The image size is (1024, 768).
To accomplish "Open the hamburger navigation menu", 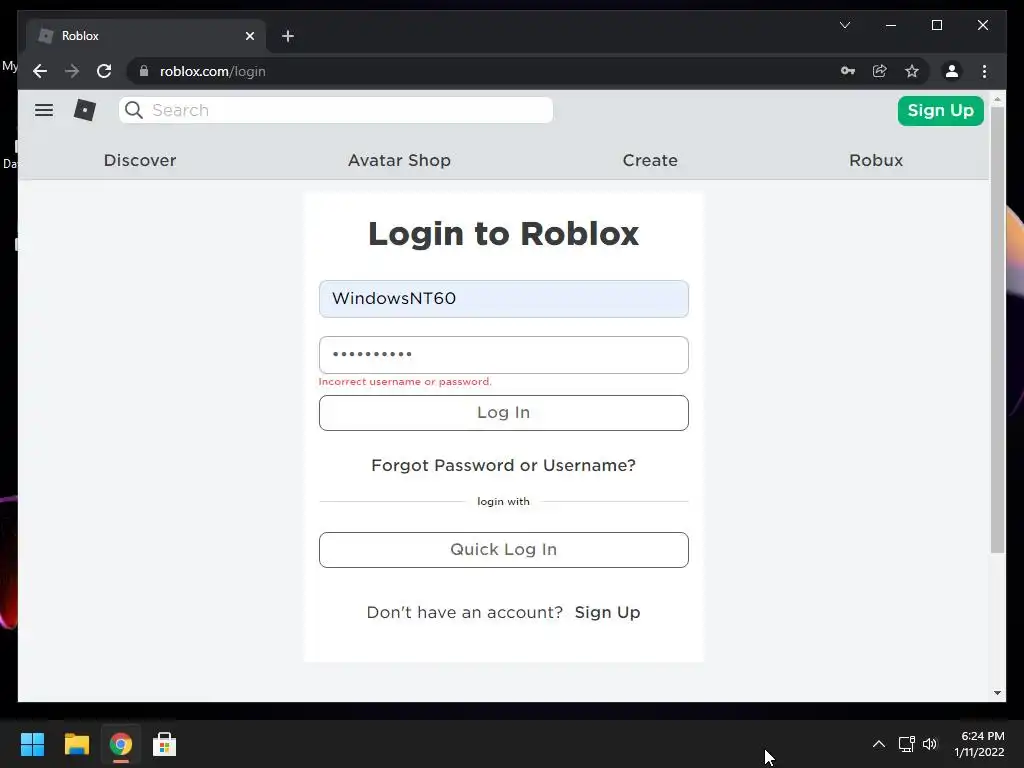I will [44, 110].
